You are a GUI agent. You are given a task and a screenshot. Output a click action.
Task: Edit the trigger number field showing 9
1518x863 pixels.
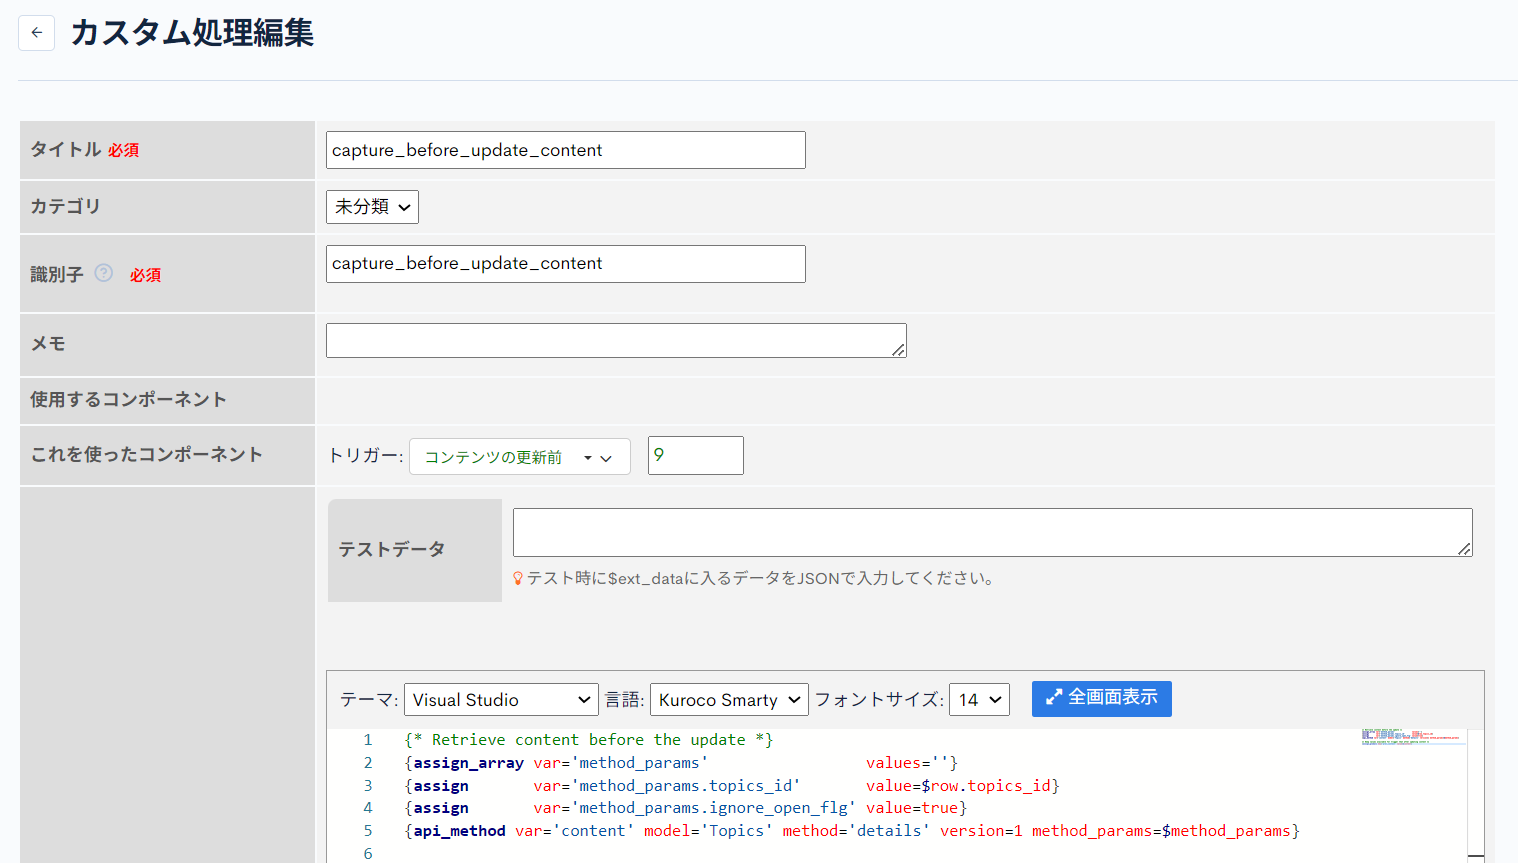pyautogui.click(x=695, y=455)
